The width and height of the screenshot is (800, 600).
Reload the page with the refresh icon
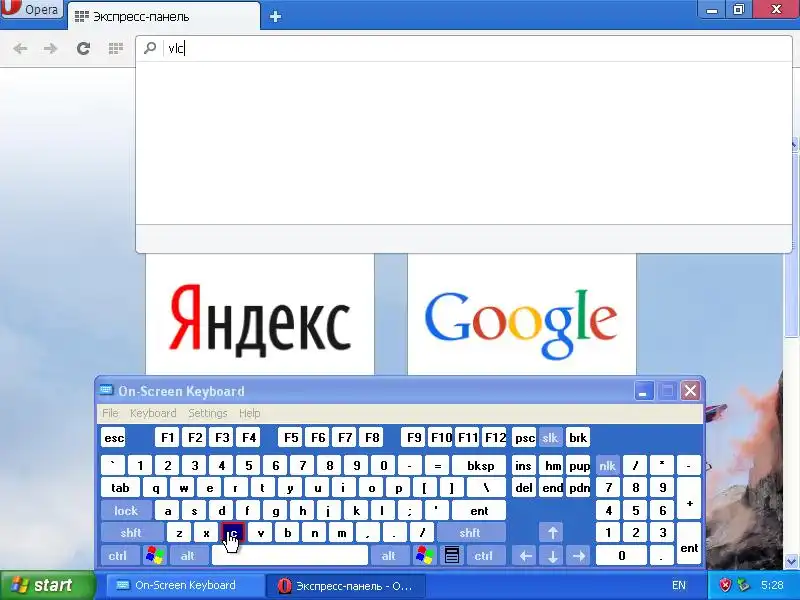83,48
